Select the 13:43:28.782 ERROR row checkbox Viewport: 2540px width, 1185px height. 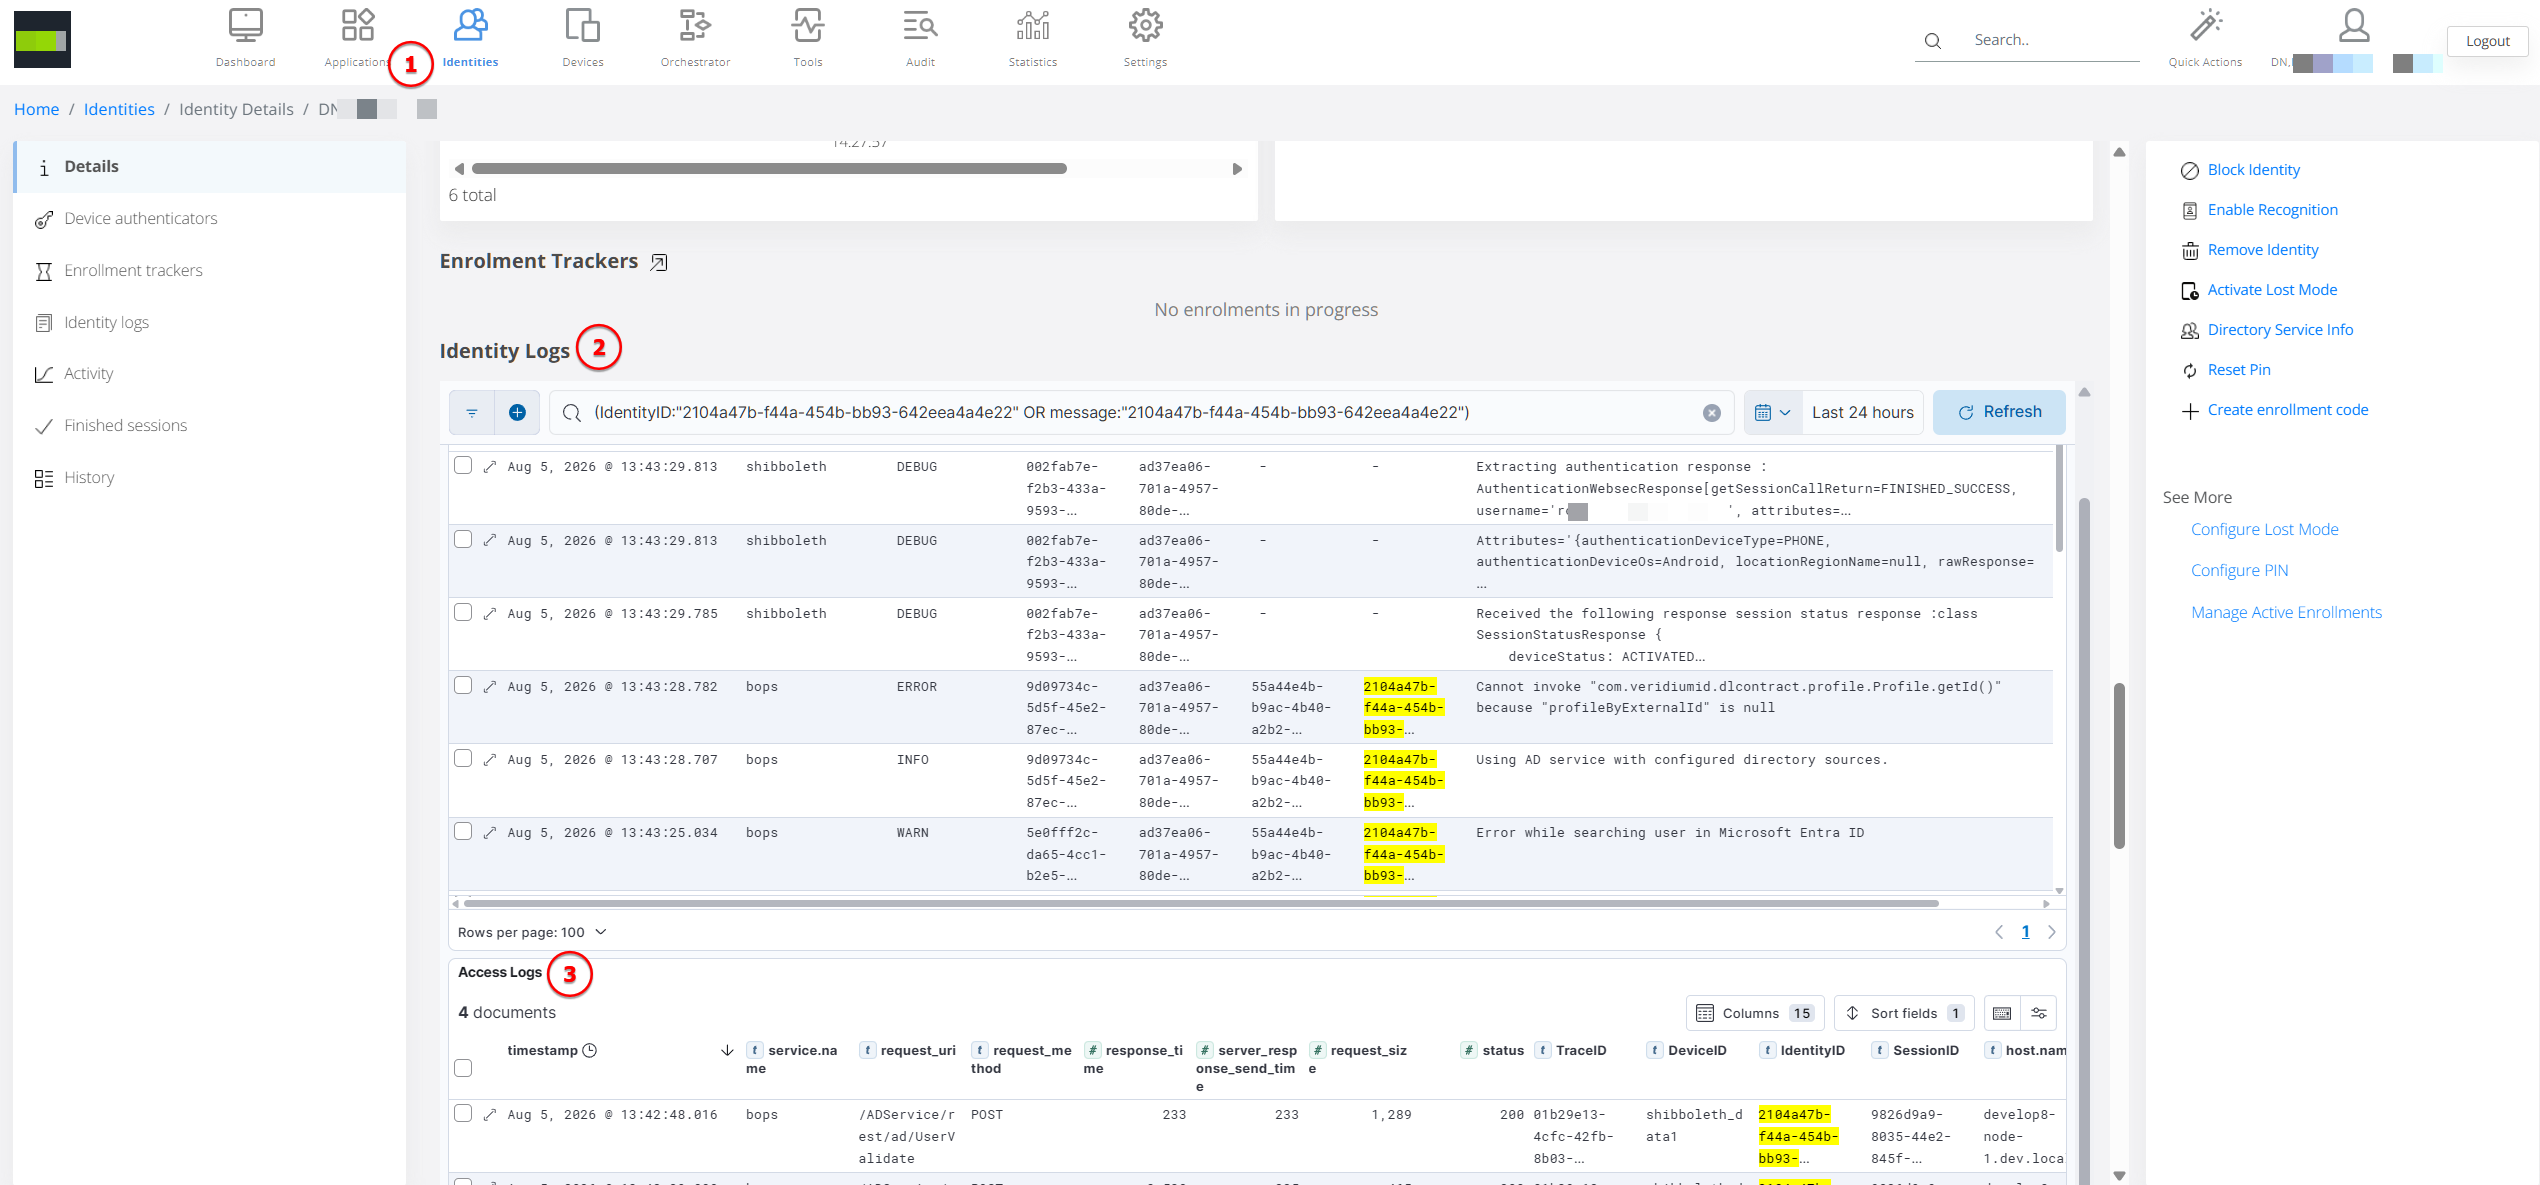[463, 686]
